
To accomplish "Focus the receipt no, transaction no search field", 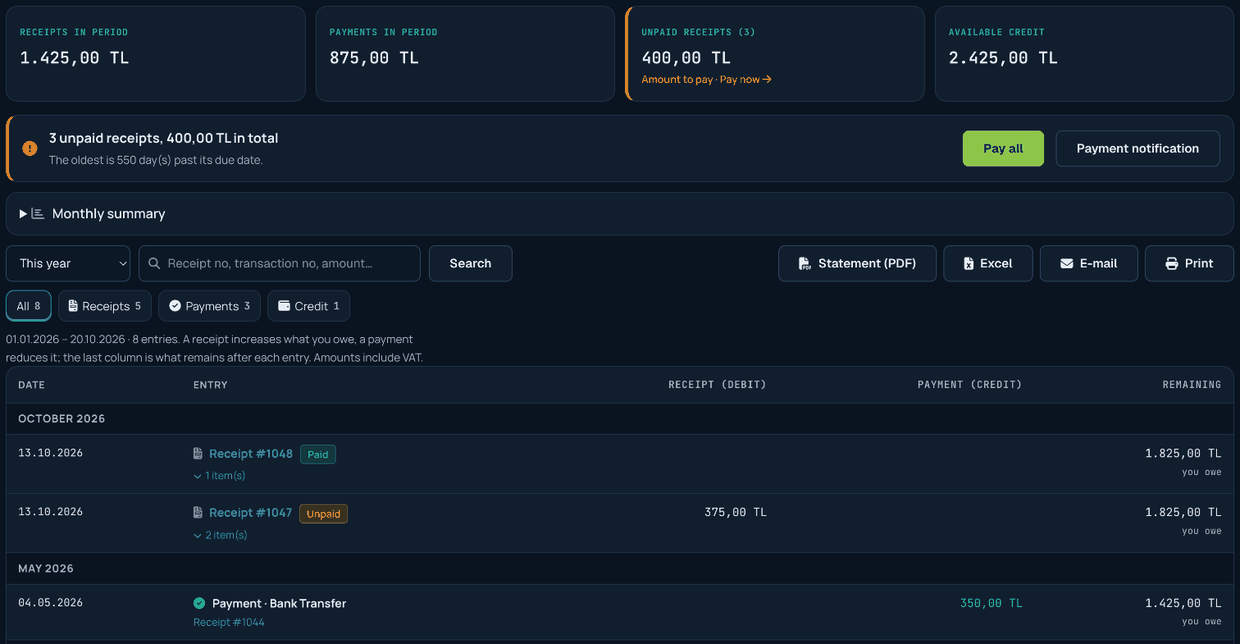I will point(280,263).
